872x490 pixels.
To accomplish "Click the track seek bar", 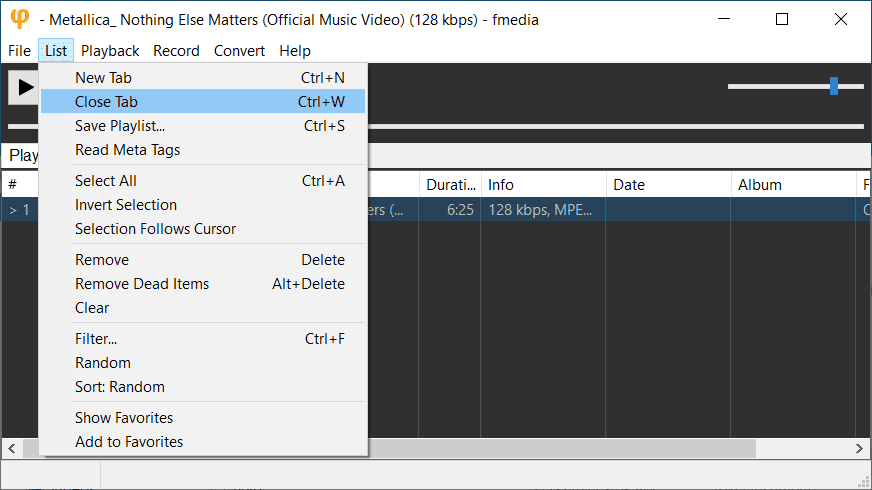I will [616, 126].
